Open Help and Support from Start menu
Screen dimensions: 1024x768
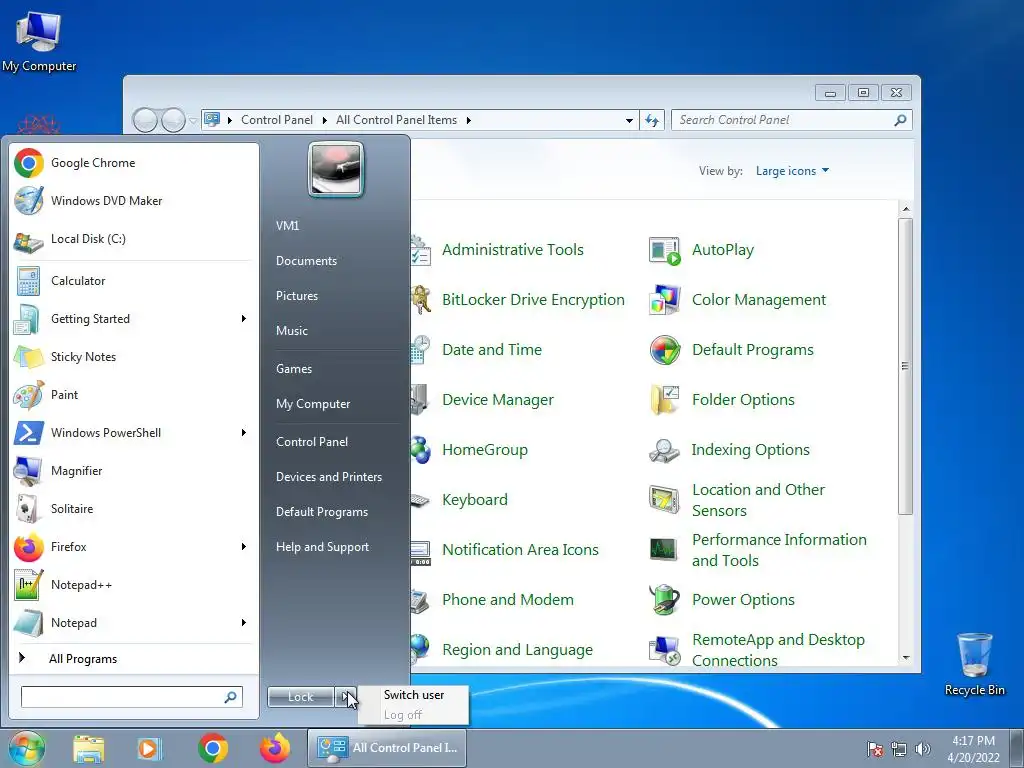(322, 547)
